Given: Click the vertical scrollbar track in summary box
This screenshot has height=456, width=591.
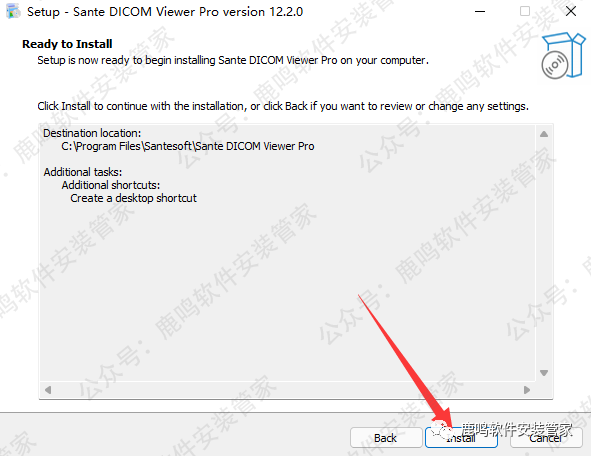Looking at the screenshot, I should tap(544, 253).
